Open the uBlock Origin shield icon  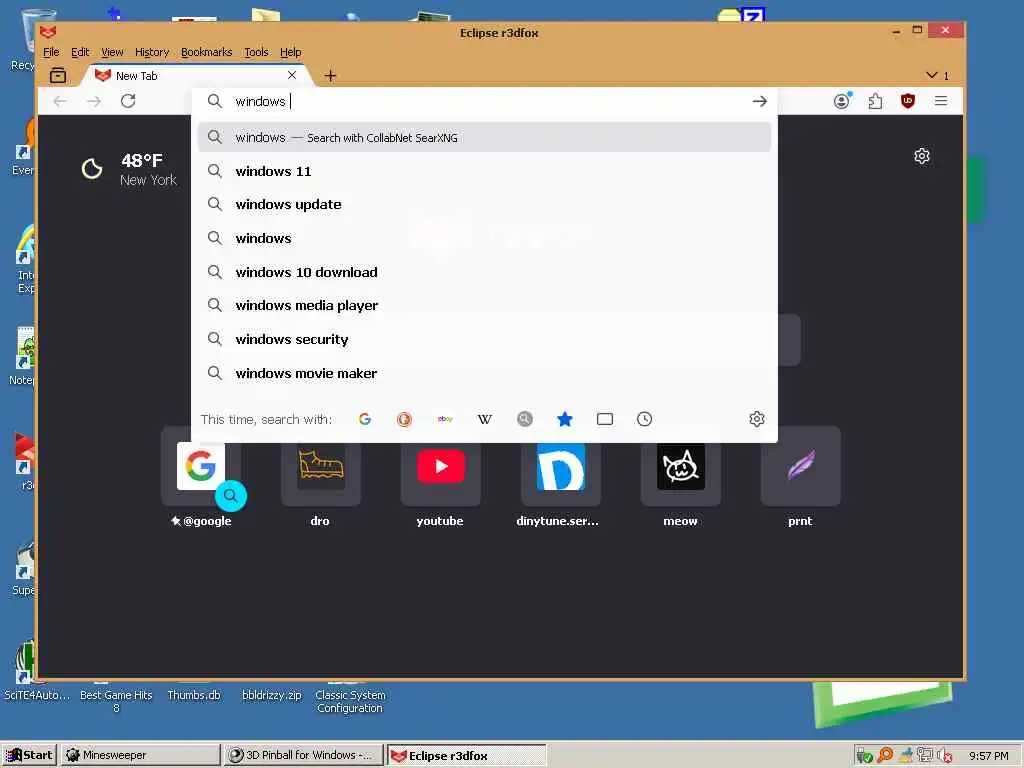pyautogui.click(x=908, y=101)
